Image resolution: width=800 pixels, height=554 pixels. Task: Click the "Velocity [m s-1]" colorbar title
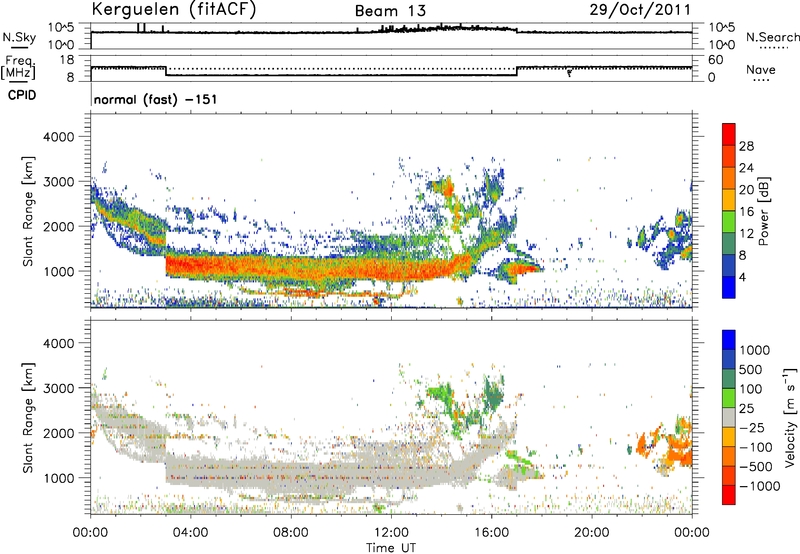790,417
